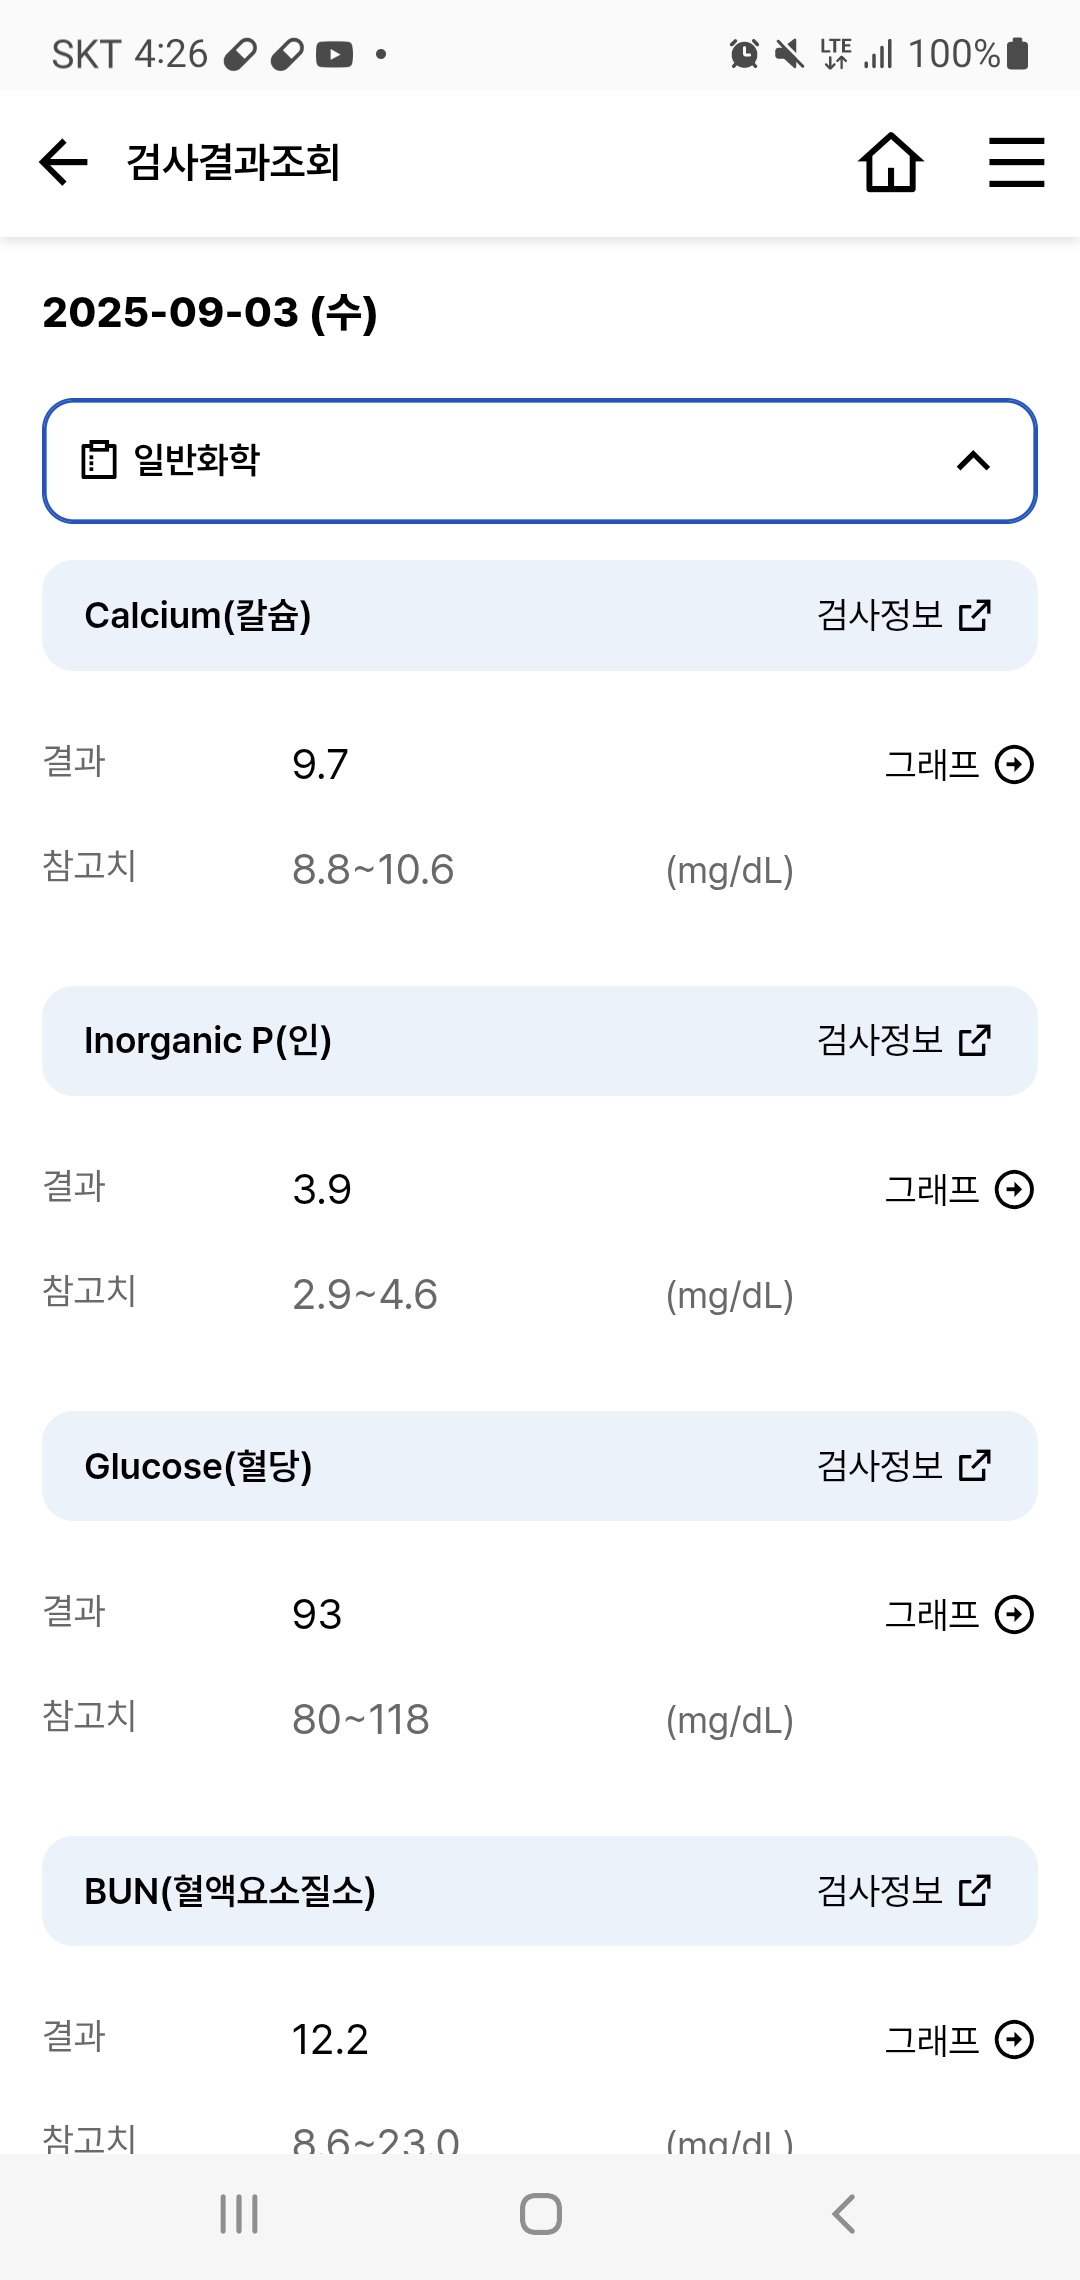The height and width of the screenshot is (2280, 1080).
Task: Open 검사정보 for BUN
Action: pos(880,1891)
